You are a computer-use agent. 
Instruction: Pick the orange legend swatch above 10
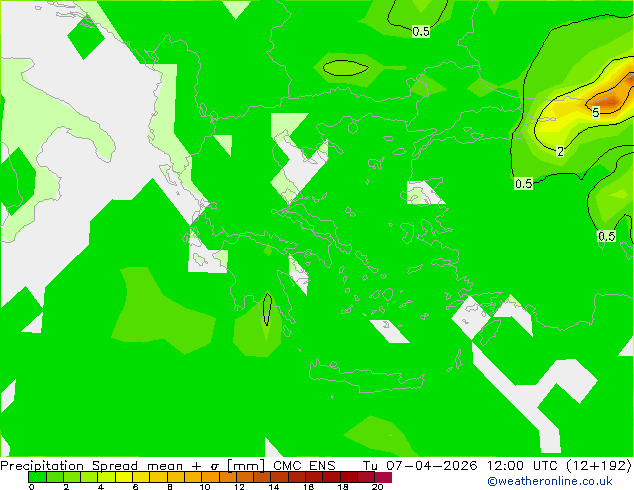(210, 477)
